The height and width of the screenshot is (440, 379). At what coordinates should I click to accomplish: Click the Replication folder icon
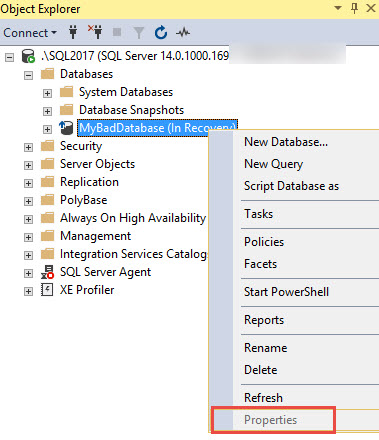click(x=47, y=182)
